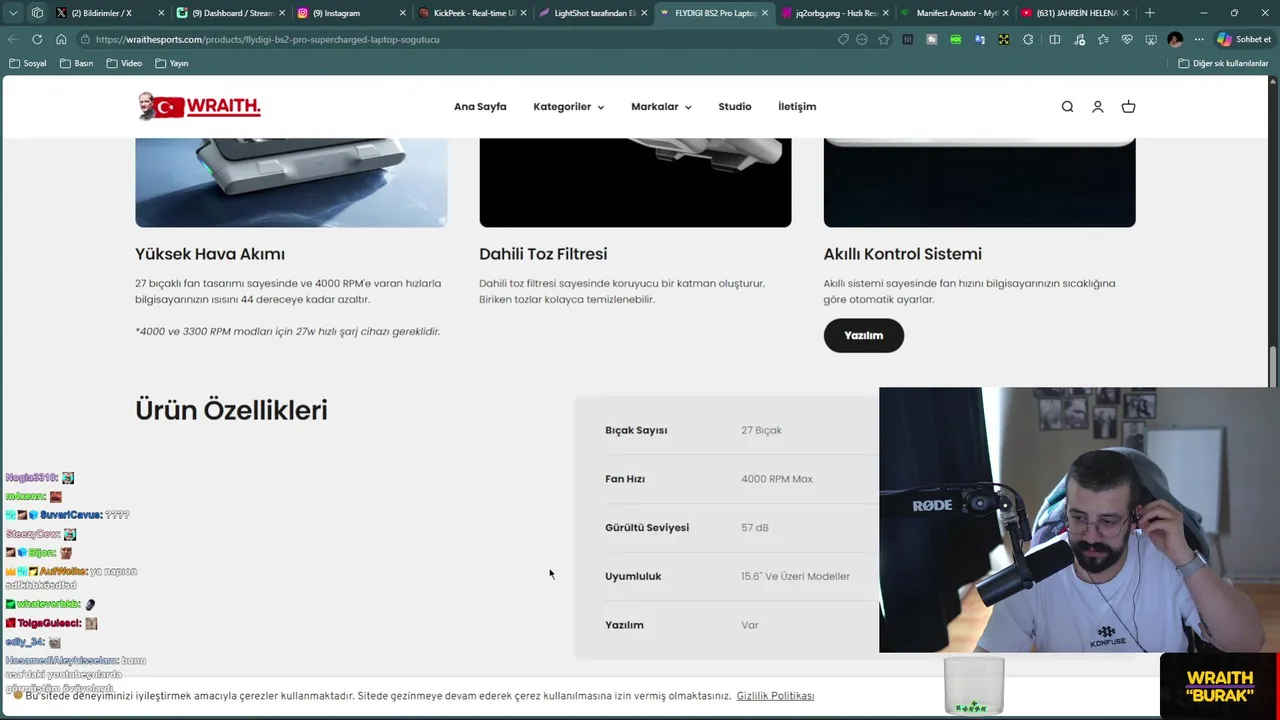This screenshot has height=720, width=1280.
Task: Click the yellow arrows extension icon
Action: tap(1003, 39)
